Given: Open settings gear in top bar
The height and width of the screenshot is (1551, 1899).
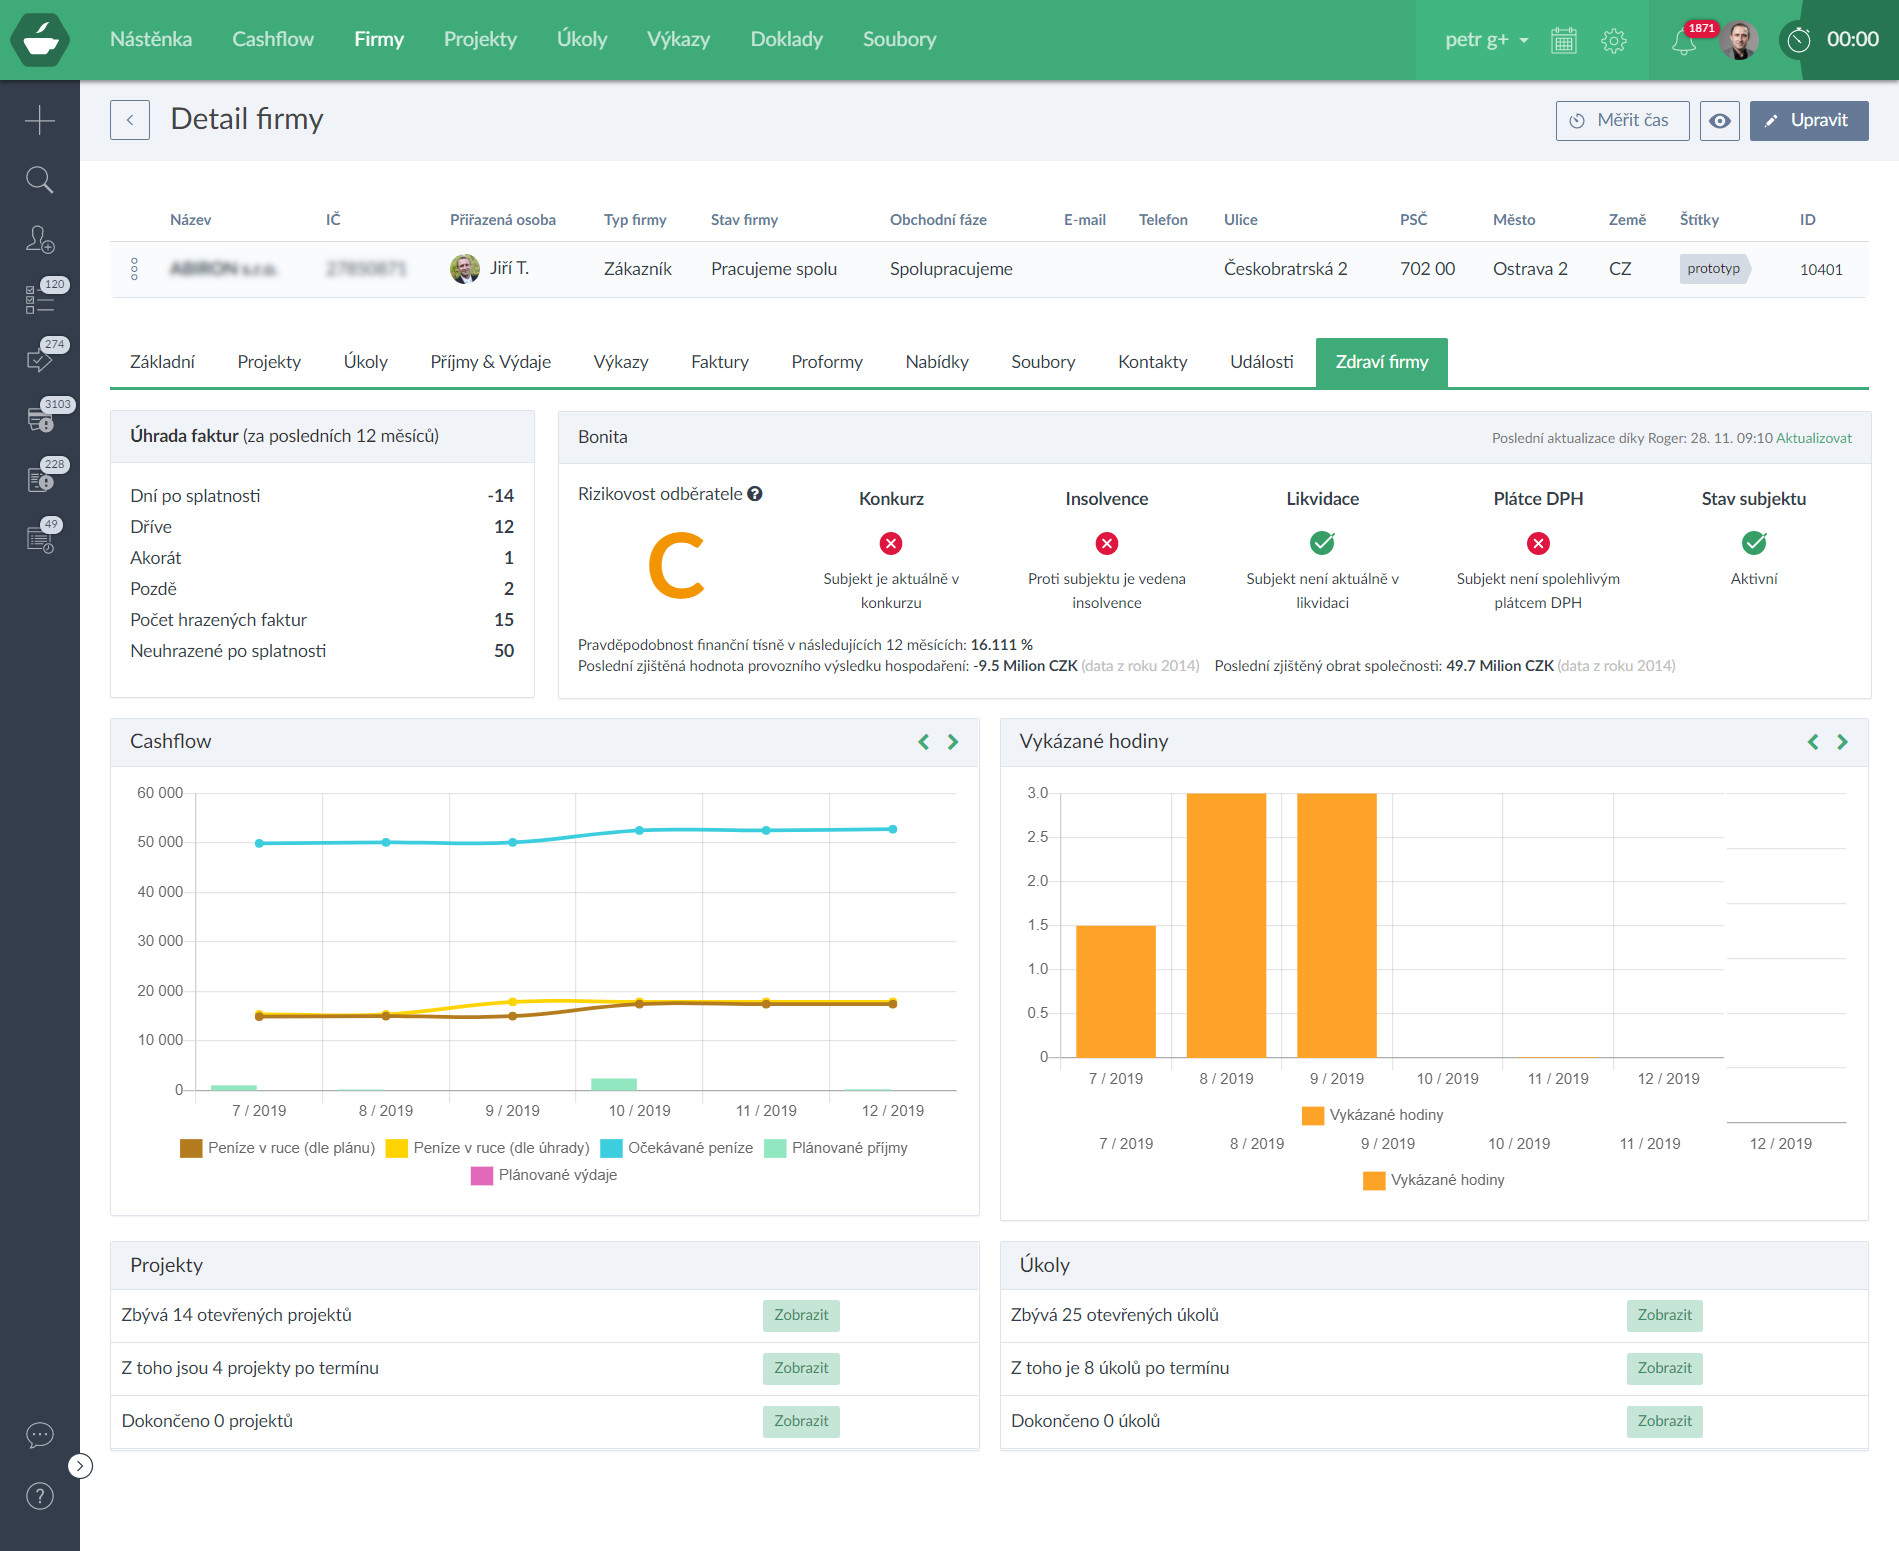Looking at the screenshot, I should click(x=1613, y=40).
